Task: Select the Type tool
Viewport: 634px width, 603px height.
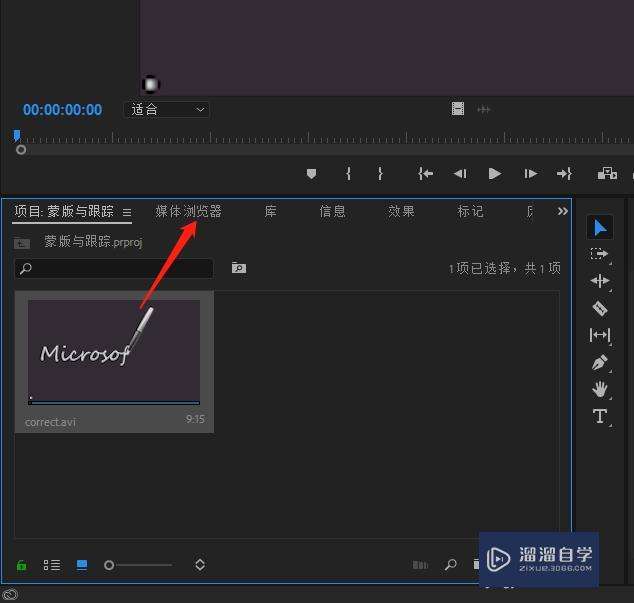Action: click(599, 417)
